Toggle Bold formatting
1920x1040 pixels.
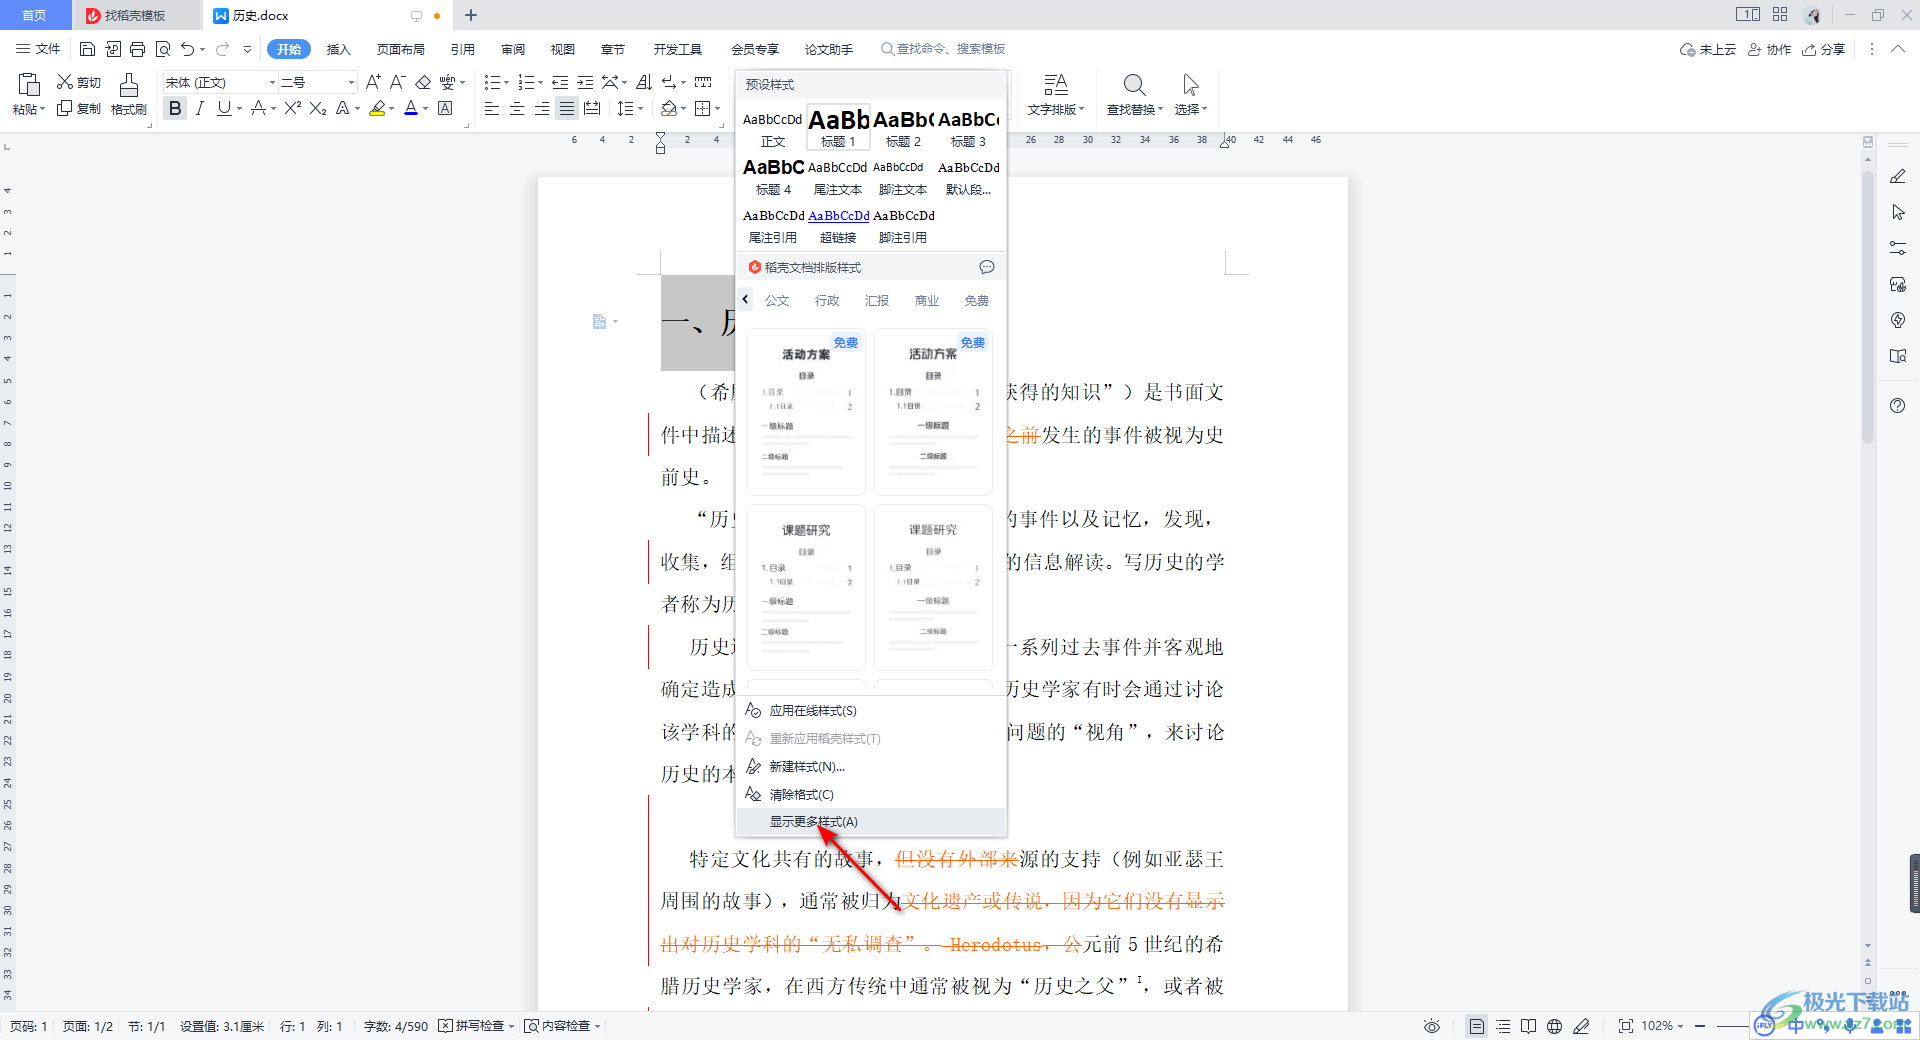pyautogui.click(x=175, y=108)
